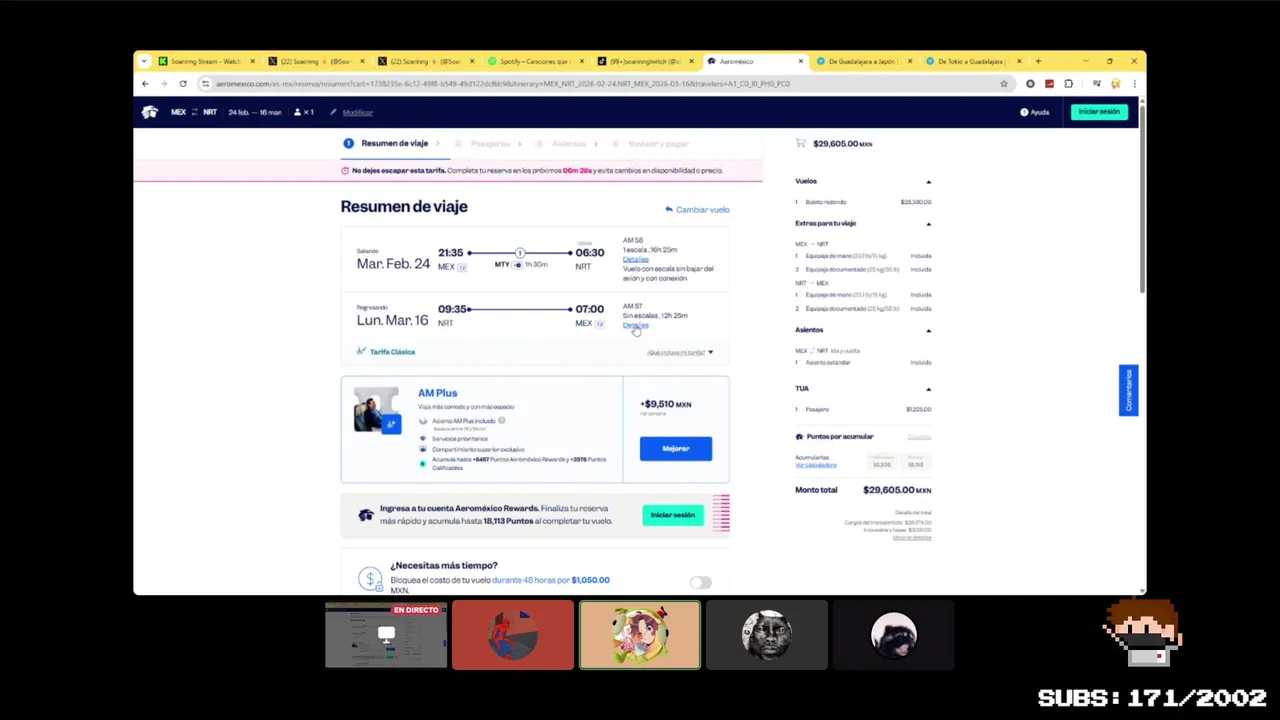Click the Asiento estándar row
1280x720 pixels.
(x=863, y=362)
